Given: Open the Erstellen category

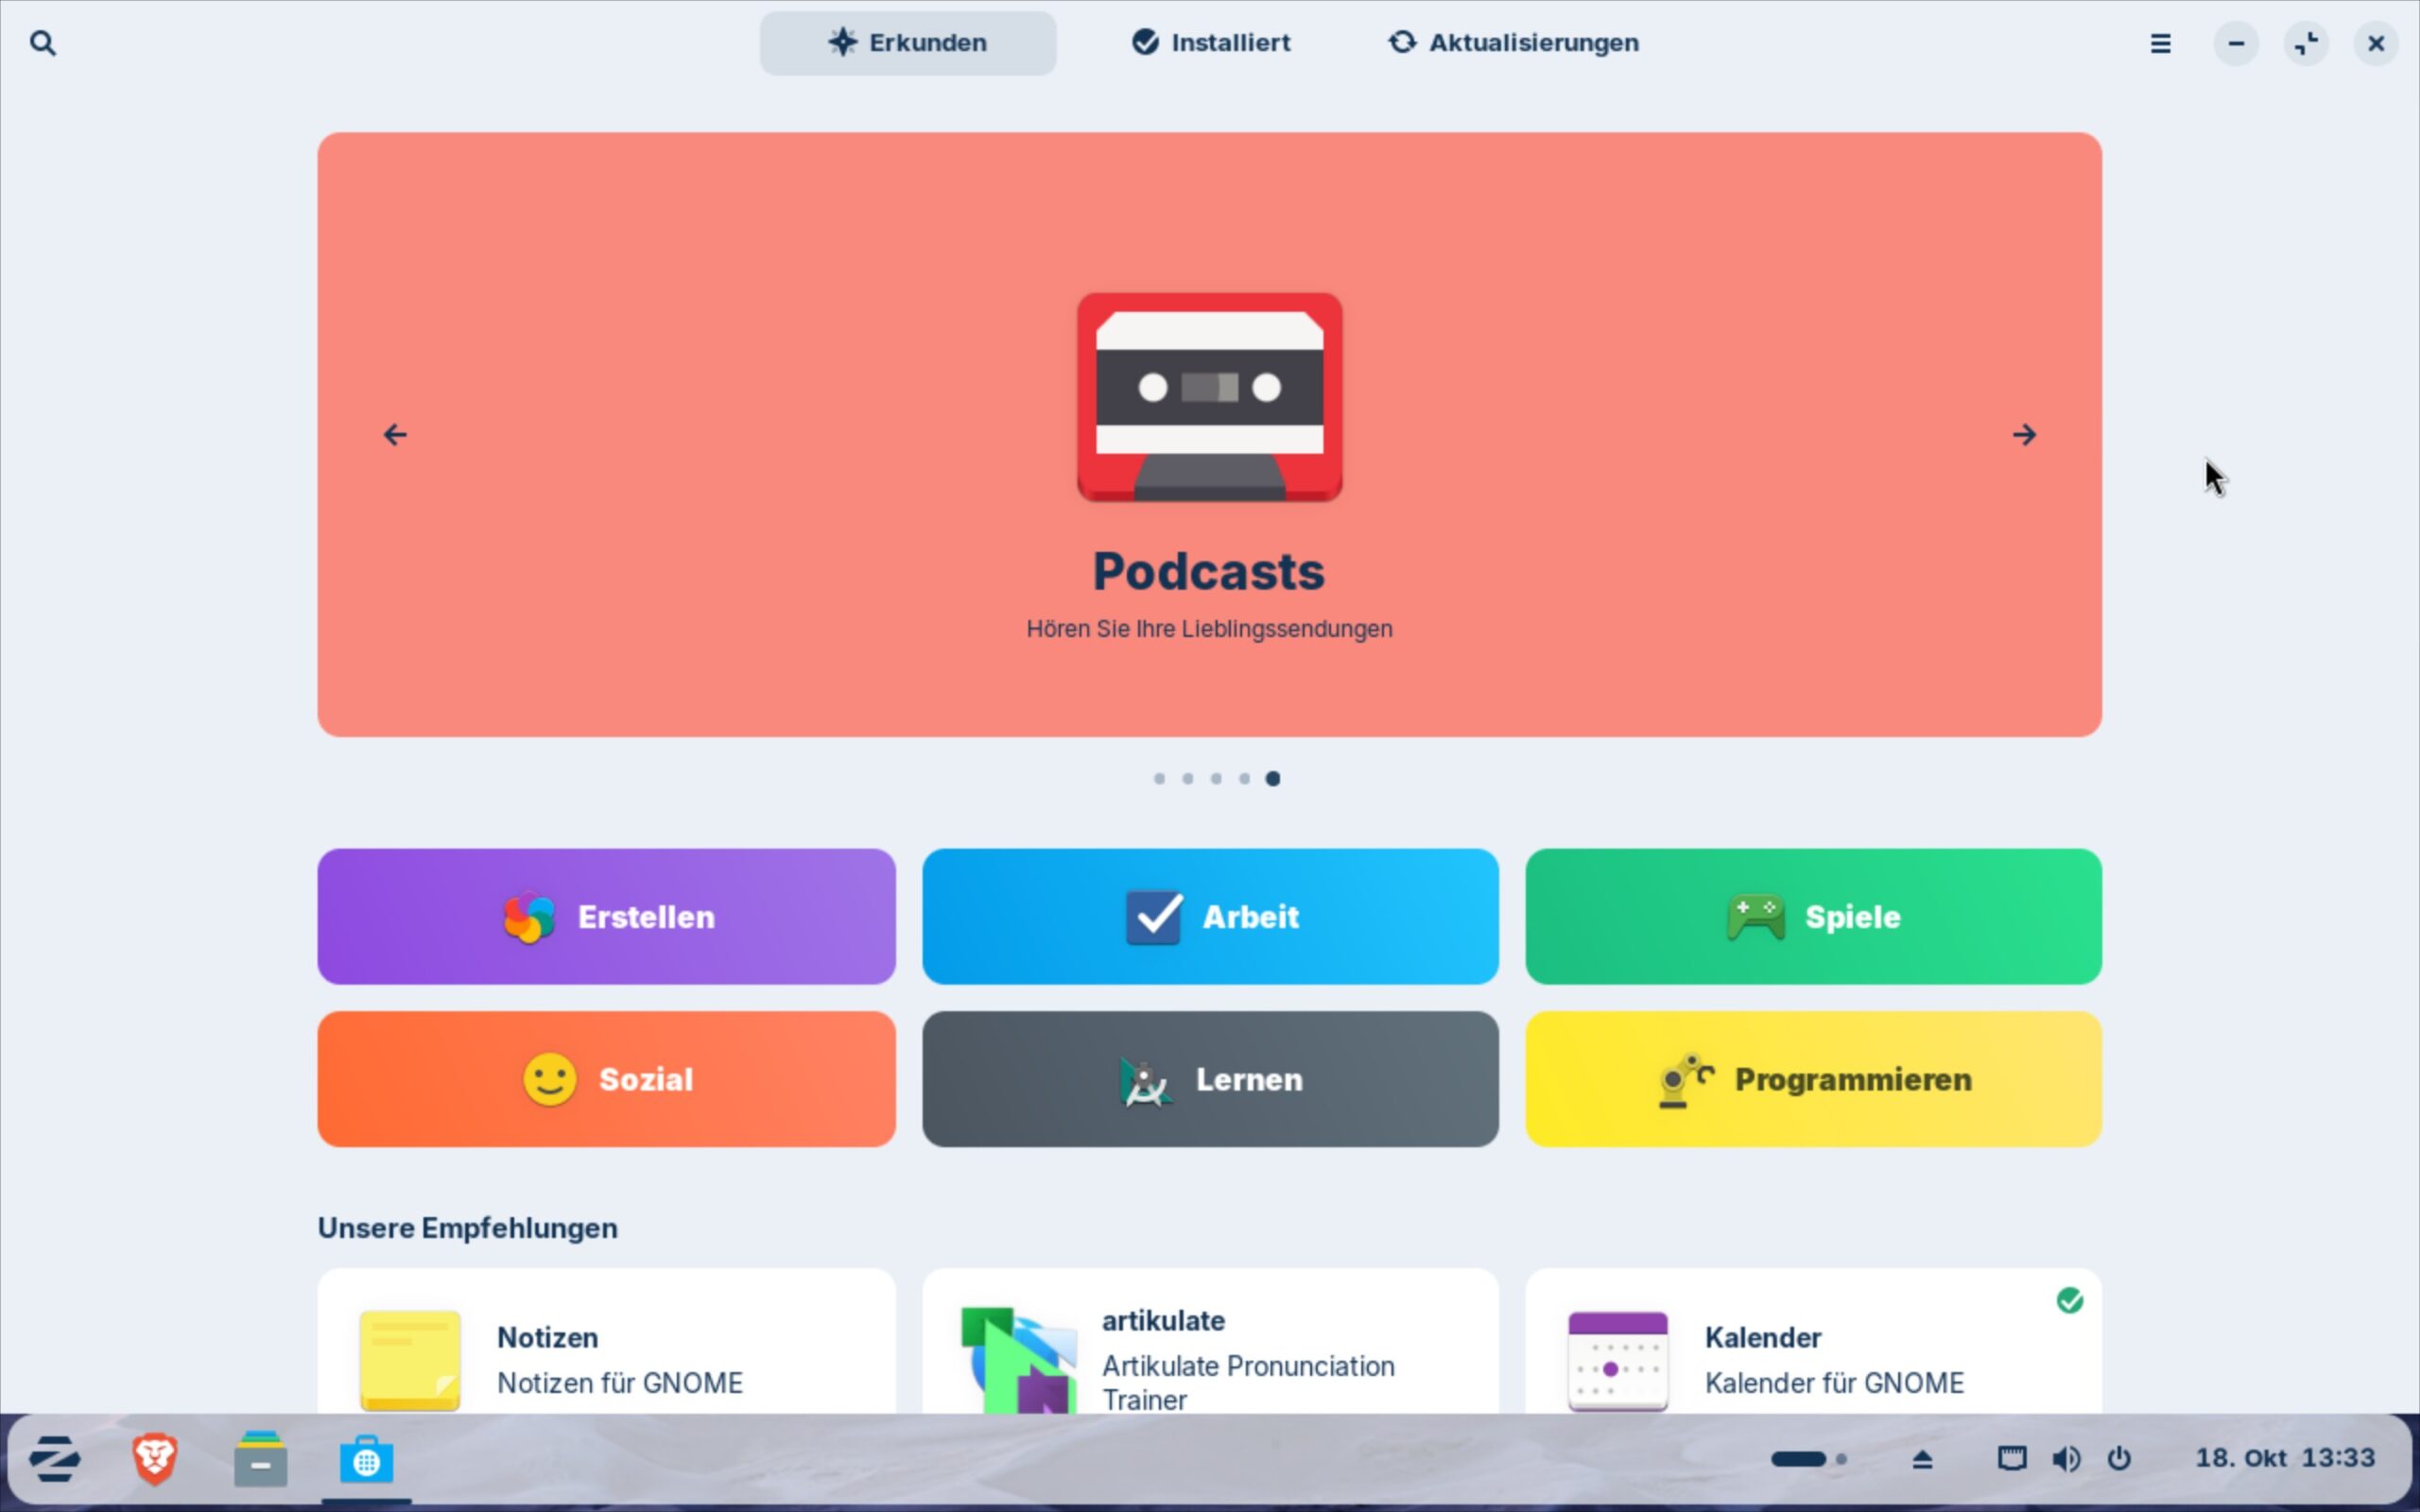Looking at the screenshot, I should (606, 916).
